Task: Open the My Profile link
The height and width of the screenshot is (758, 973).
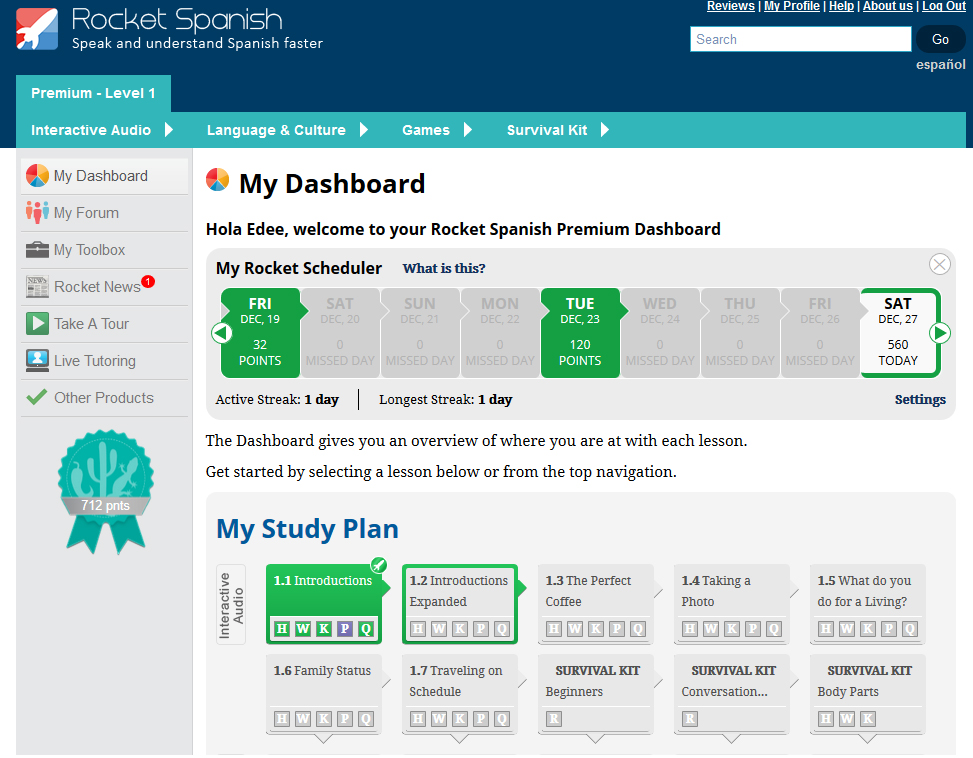Action: [x=791, y=6]
